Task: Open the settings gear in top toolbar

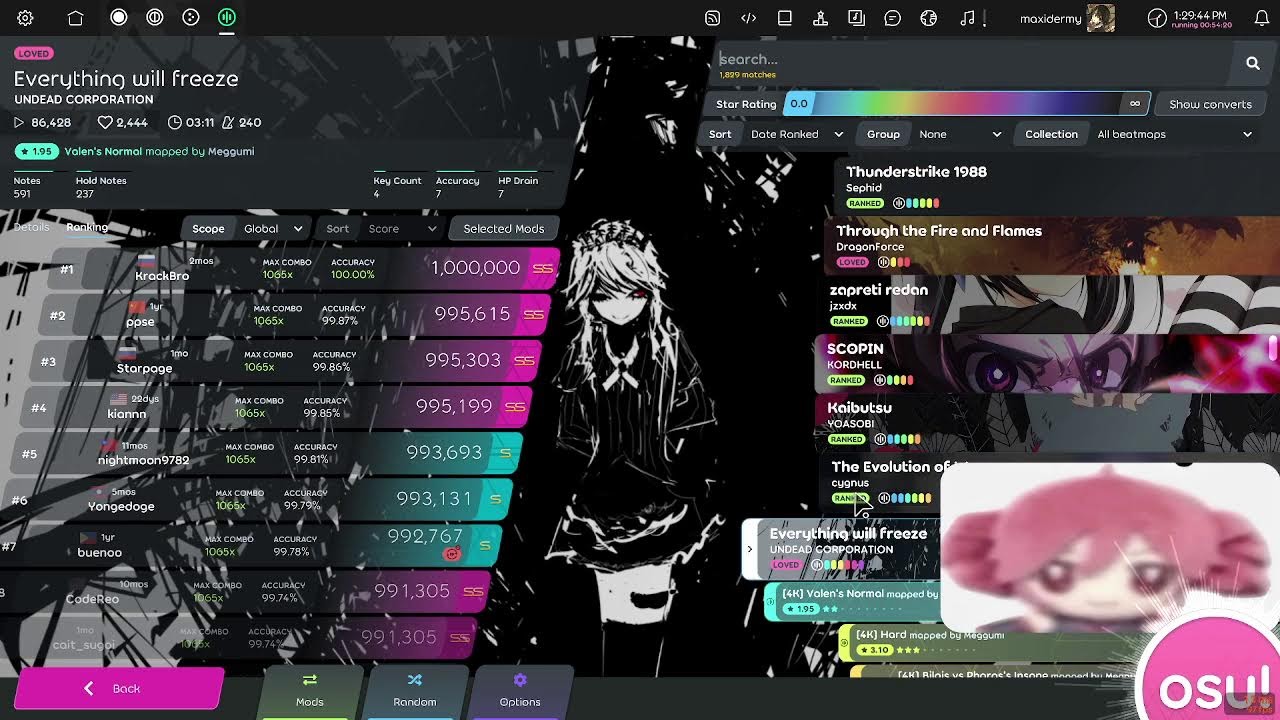Action: click(25, 18)
